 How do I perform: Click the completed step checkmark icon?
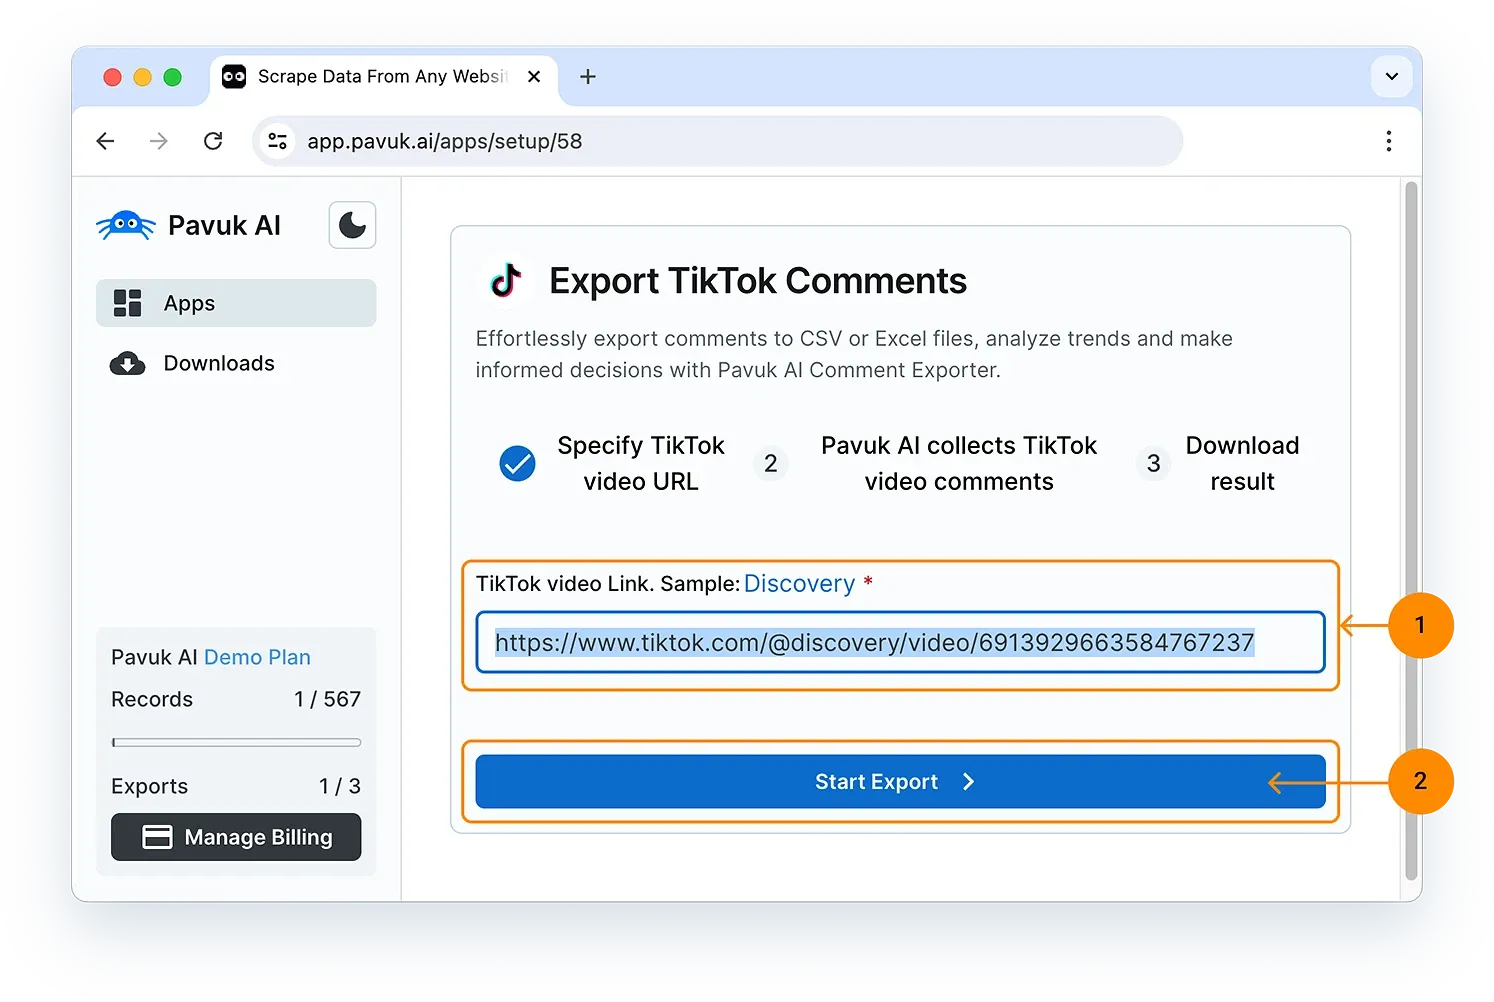[x=517, y=463]
